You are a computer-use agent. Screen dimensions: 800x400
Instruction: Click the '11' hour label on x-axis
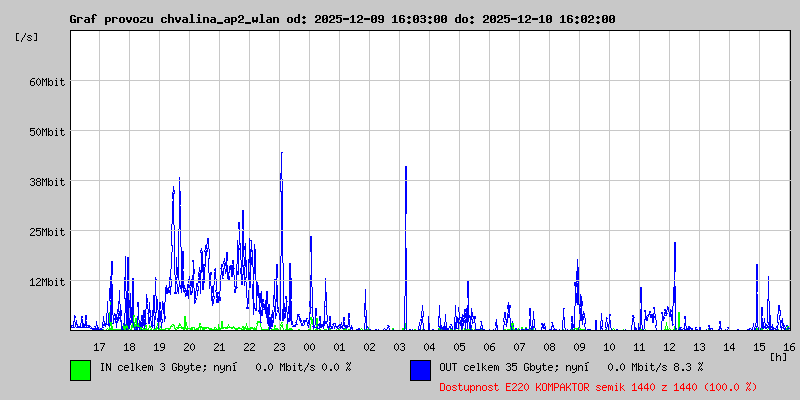point(640,347)
